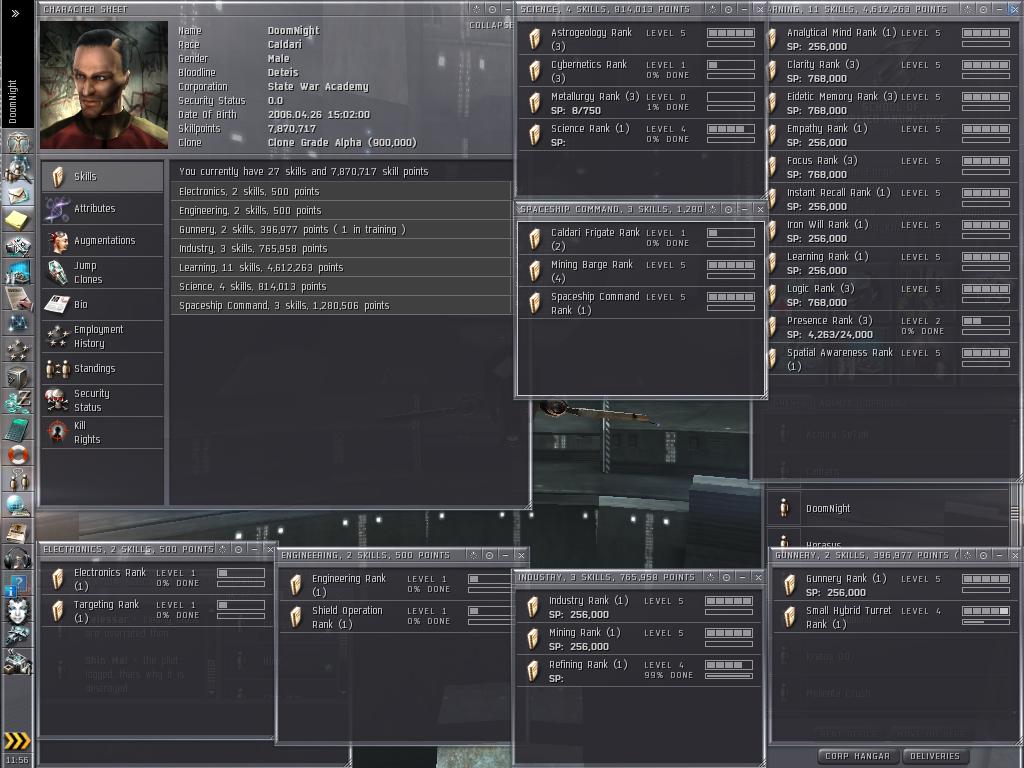
Task: Click the Presence skill level progress bar
Action: tap(986, 321)
